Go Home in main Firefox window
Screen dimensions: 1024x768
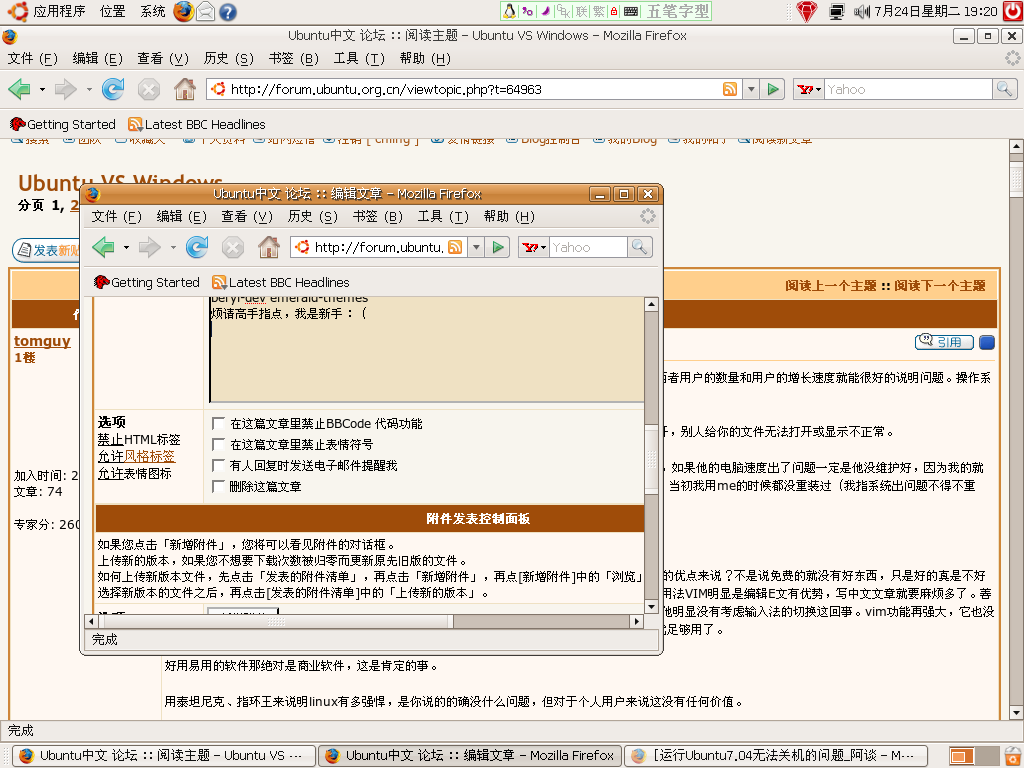coord(185,89)
